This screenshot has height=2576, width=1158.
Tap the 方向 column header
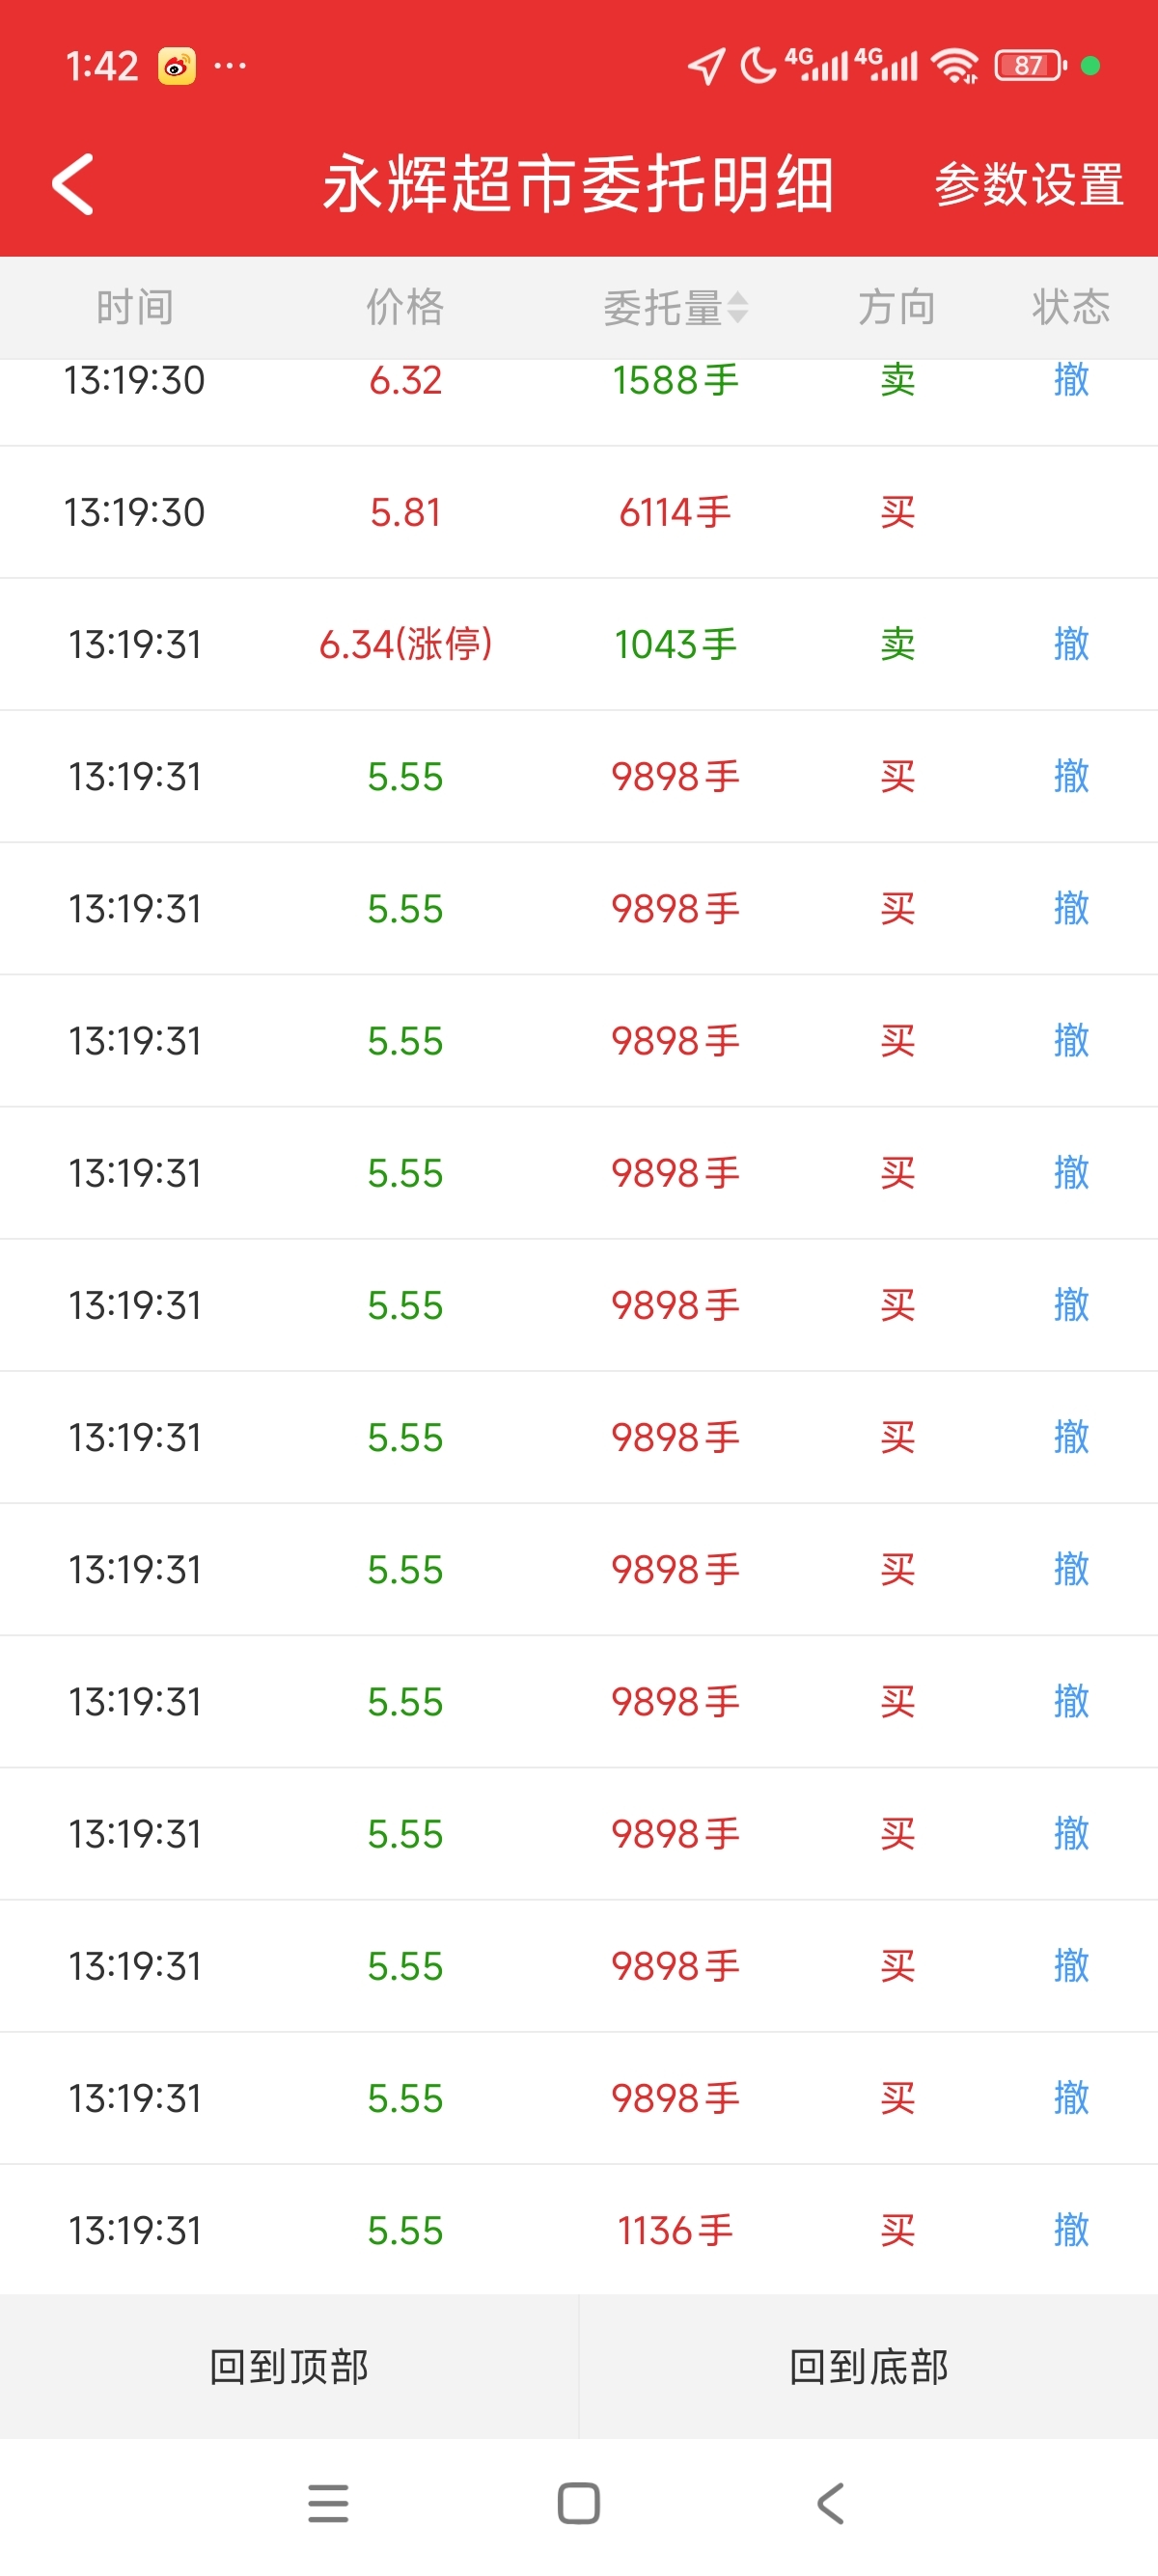pyautogui.click(x=897, y=307)
